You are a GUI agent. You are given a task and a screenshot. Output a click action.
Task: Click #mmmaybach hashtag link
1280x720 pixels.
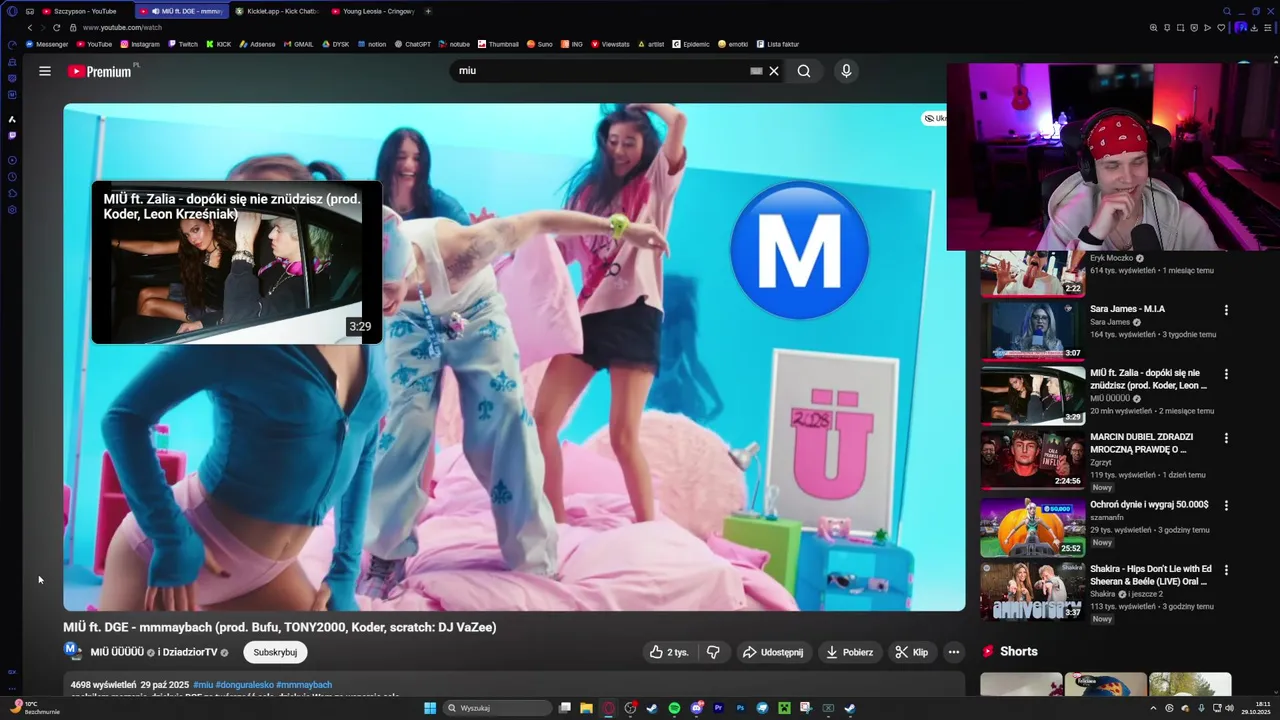(x=304, y=685)
